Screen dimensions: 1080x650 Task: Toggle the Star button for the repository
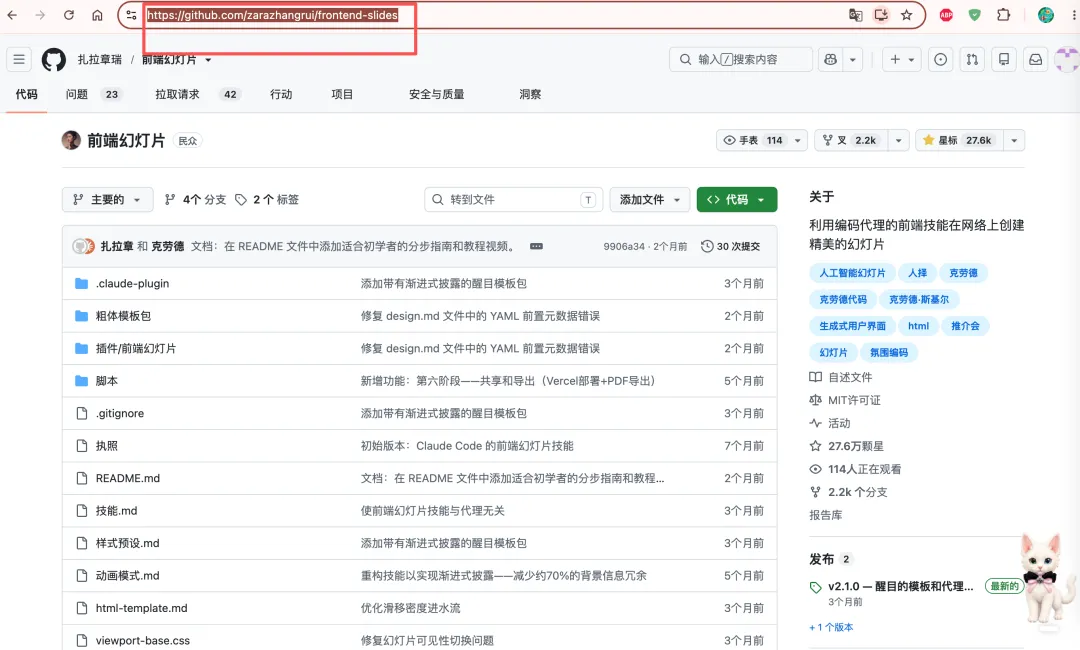pos(959,140)
